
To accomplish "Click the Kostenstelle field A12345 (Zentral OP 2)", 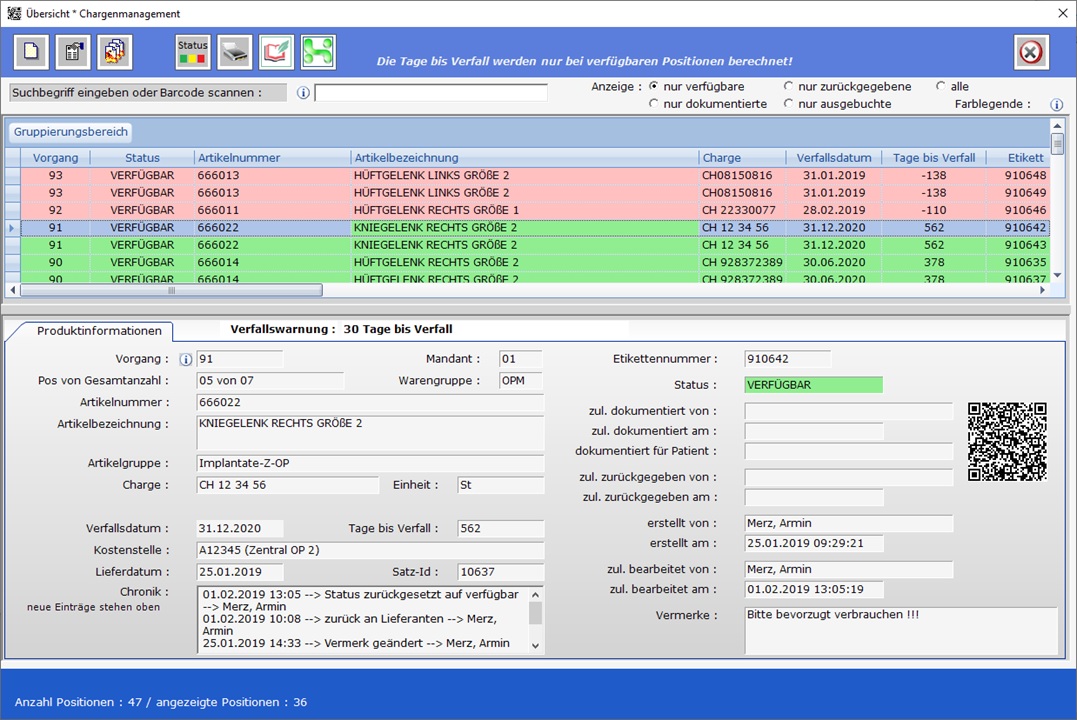I will point(370,550).
